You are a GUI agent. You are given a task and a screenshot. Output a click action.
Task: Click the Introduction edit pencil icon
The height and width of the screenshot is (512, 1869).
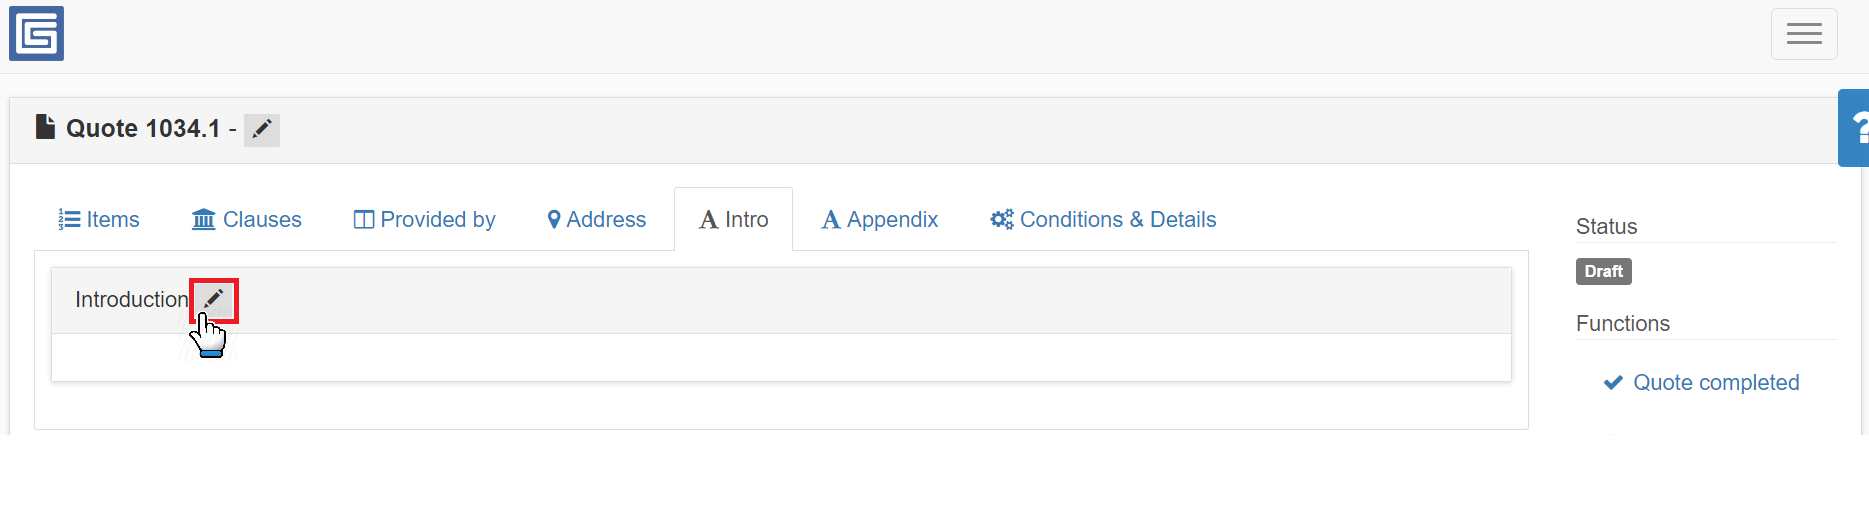[x=214, y=299]
